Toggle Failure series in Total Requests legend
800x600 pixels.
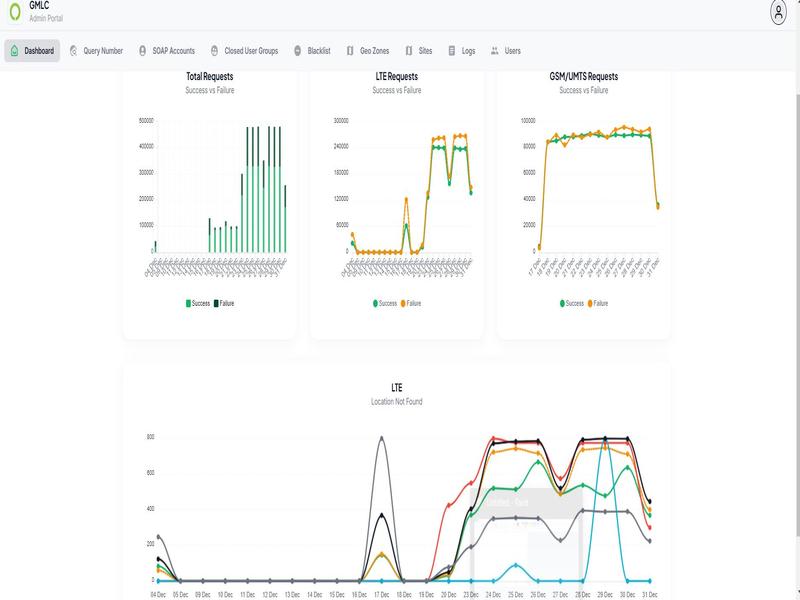pyautogui.click(x=224, y=302)
